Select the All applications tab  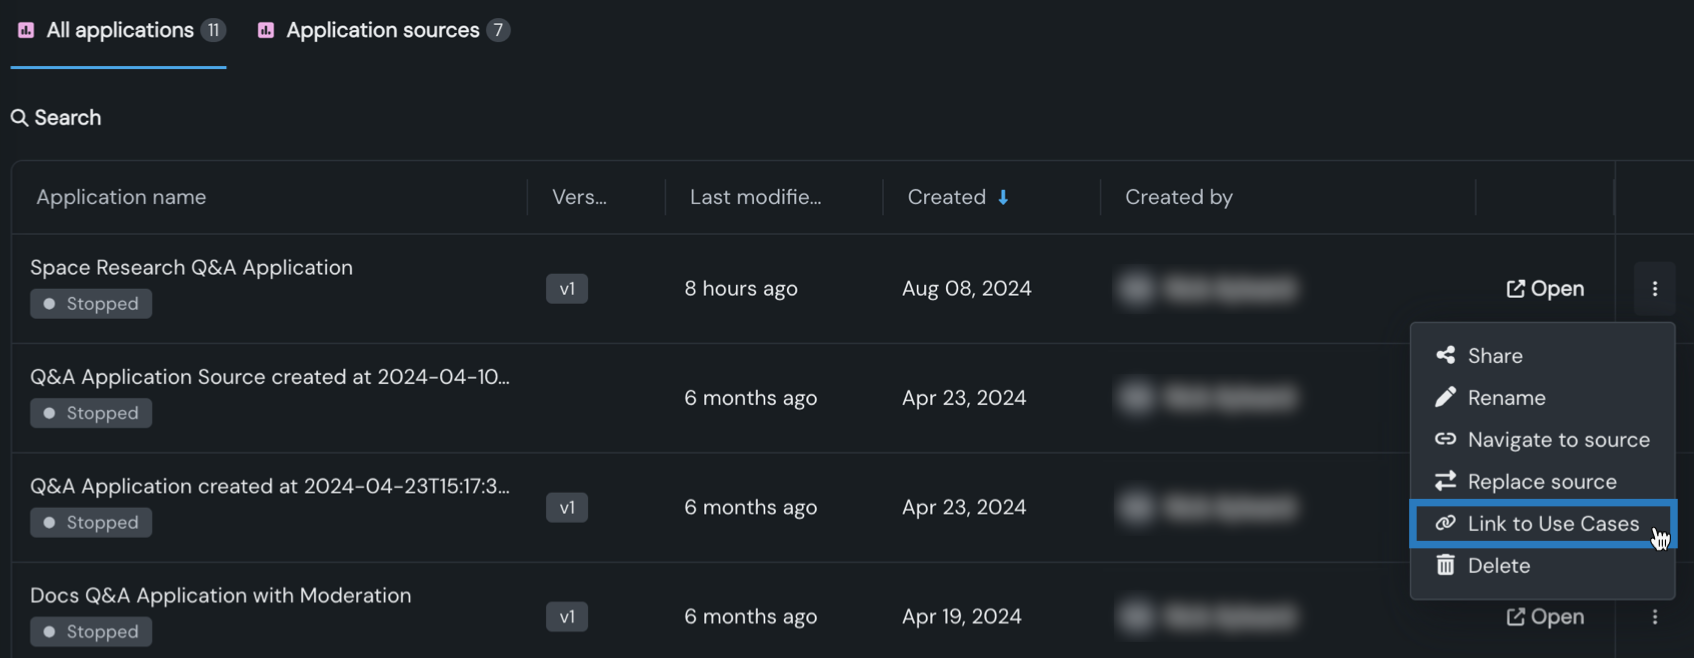[x=120, y=30]
